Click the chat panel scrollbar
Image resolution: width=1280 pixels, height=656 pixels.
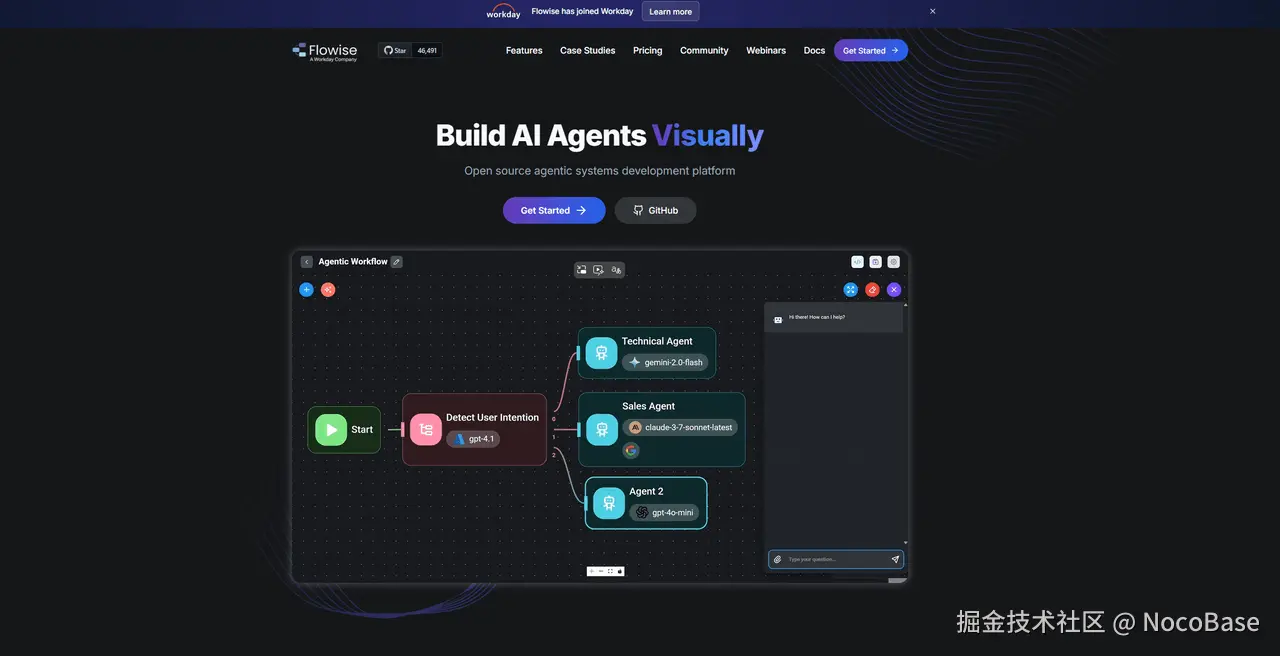tap(906, 425)
